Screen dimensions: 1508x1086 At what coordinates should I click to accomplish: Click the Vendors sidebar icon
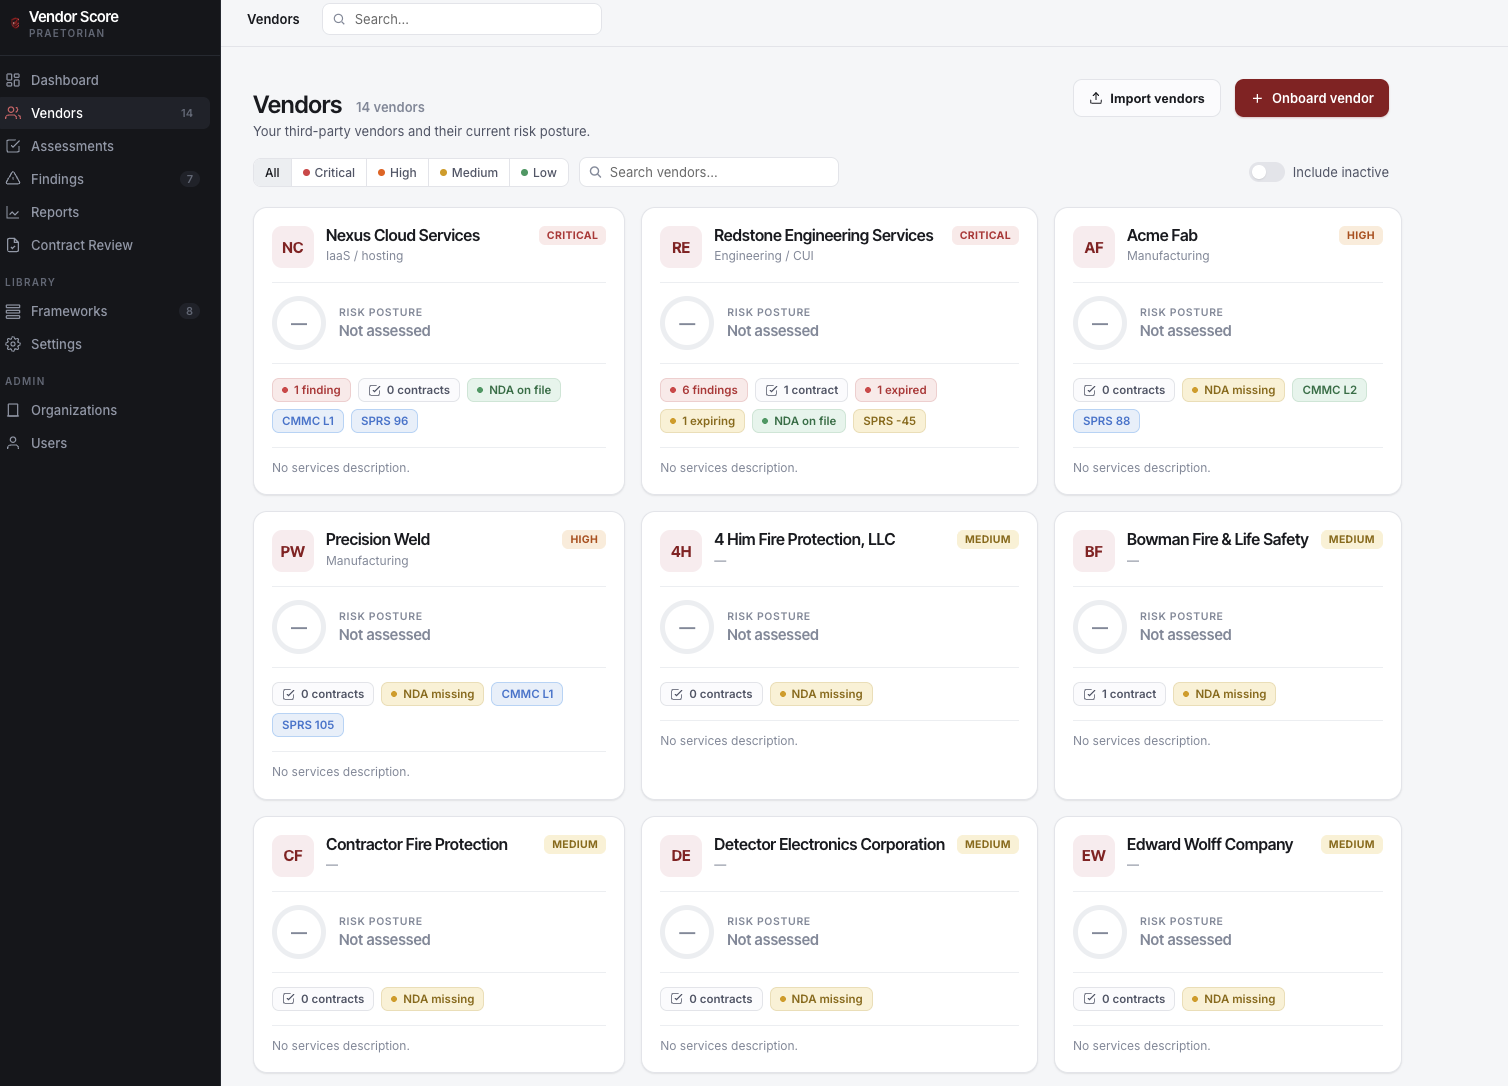pos(13,113)
